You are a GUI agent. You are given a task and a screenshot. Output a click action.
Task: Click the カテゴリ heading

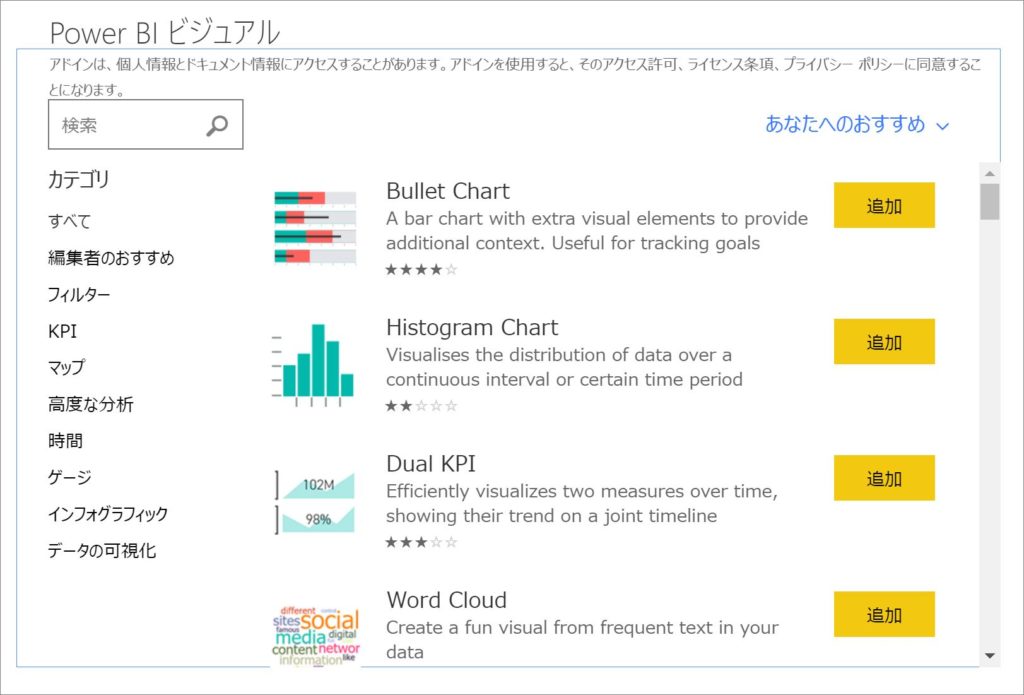(79, 179)
